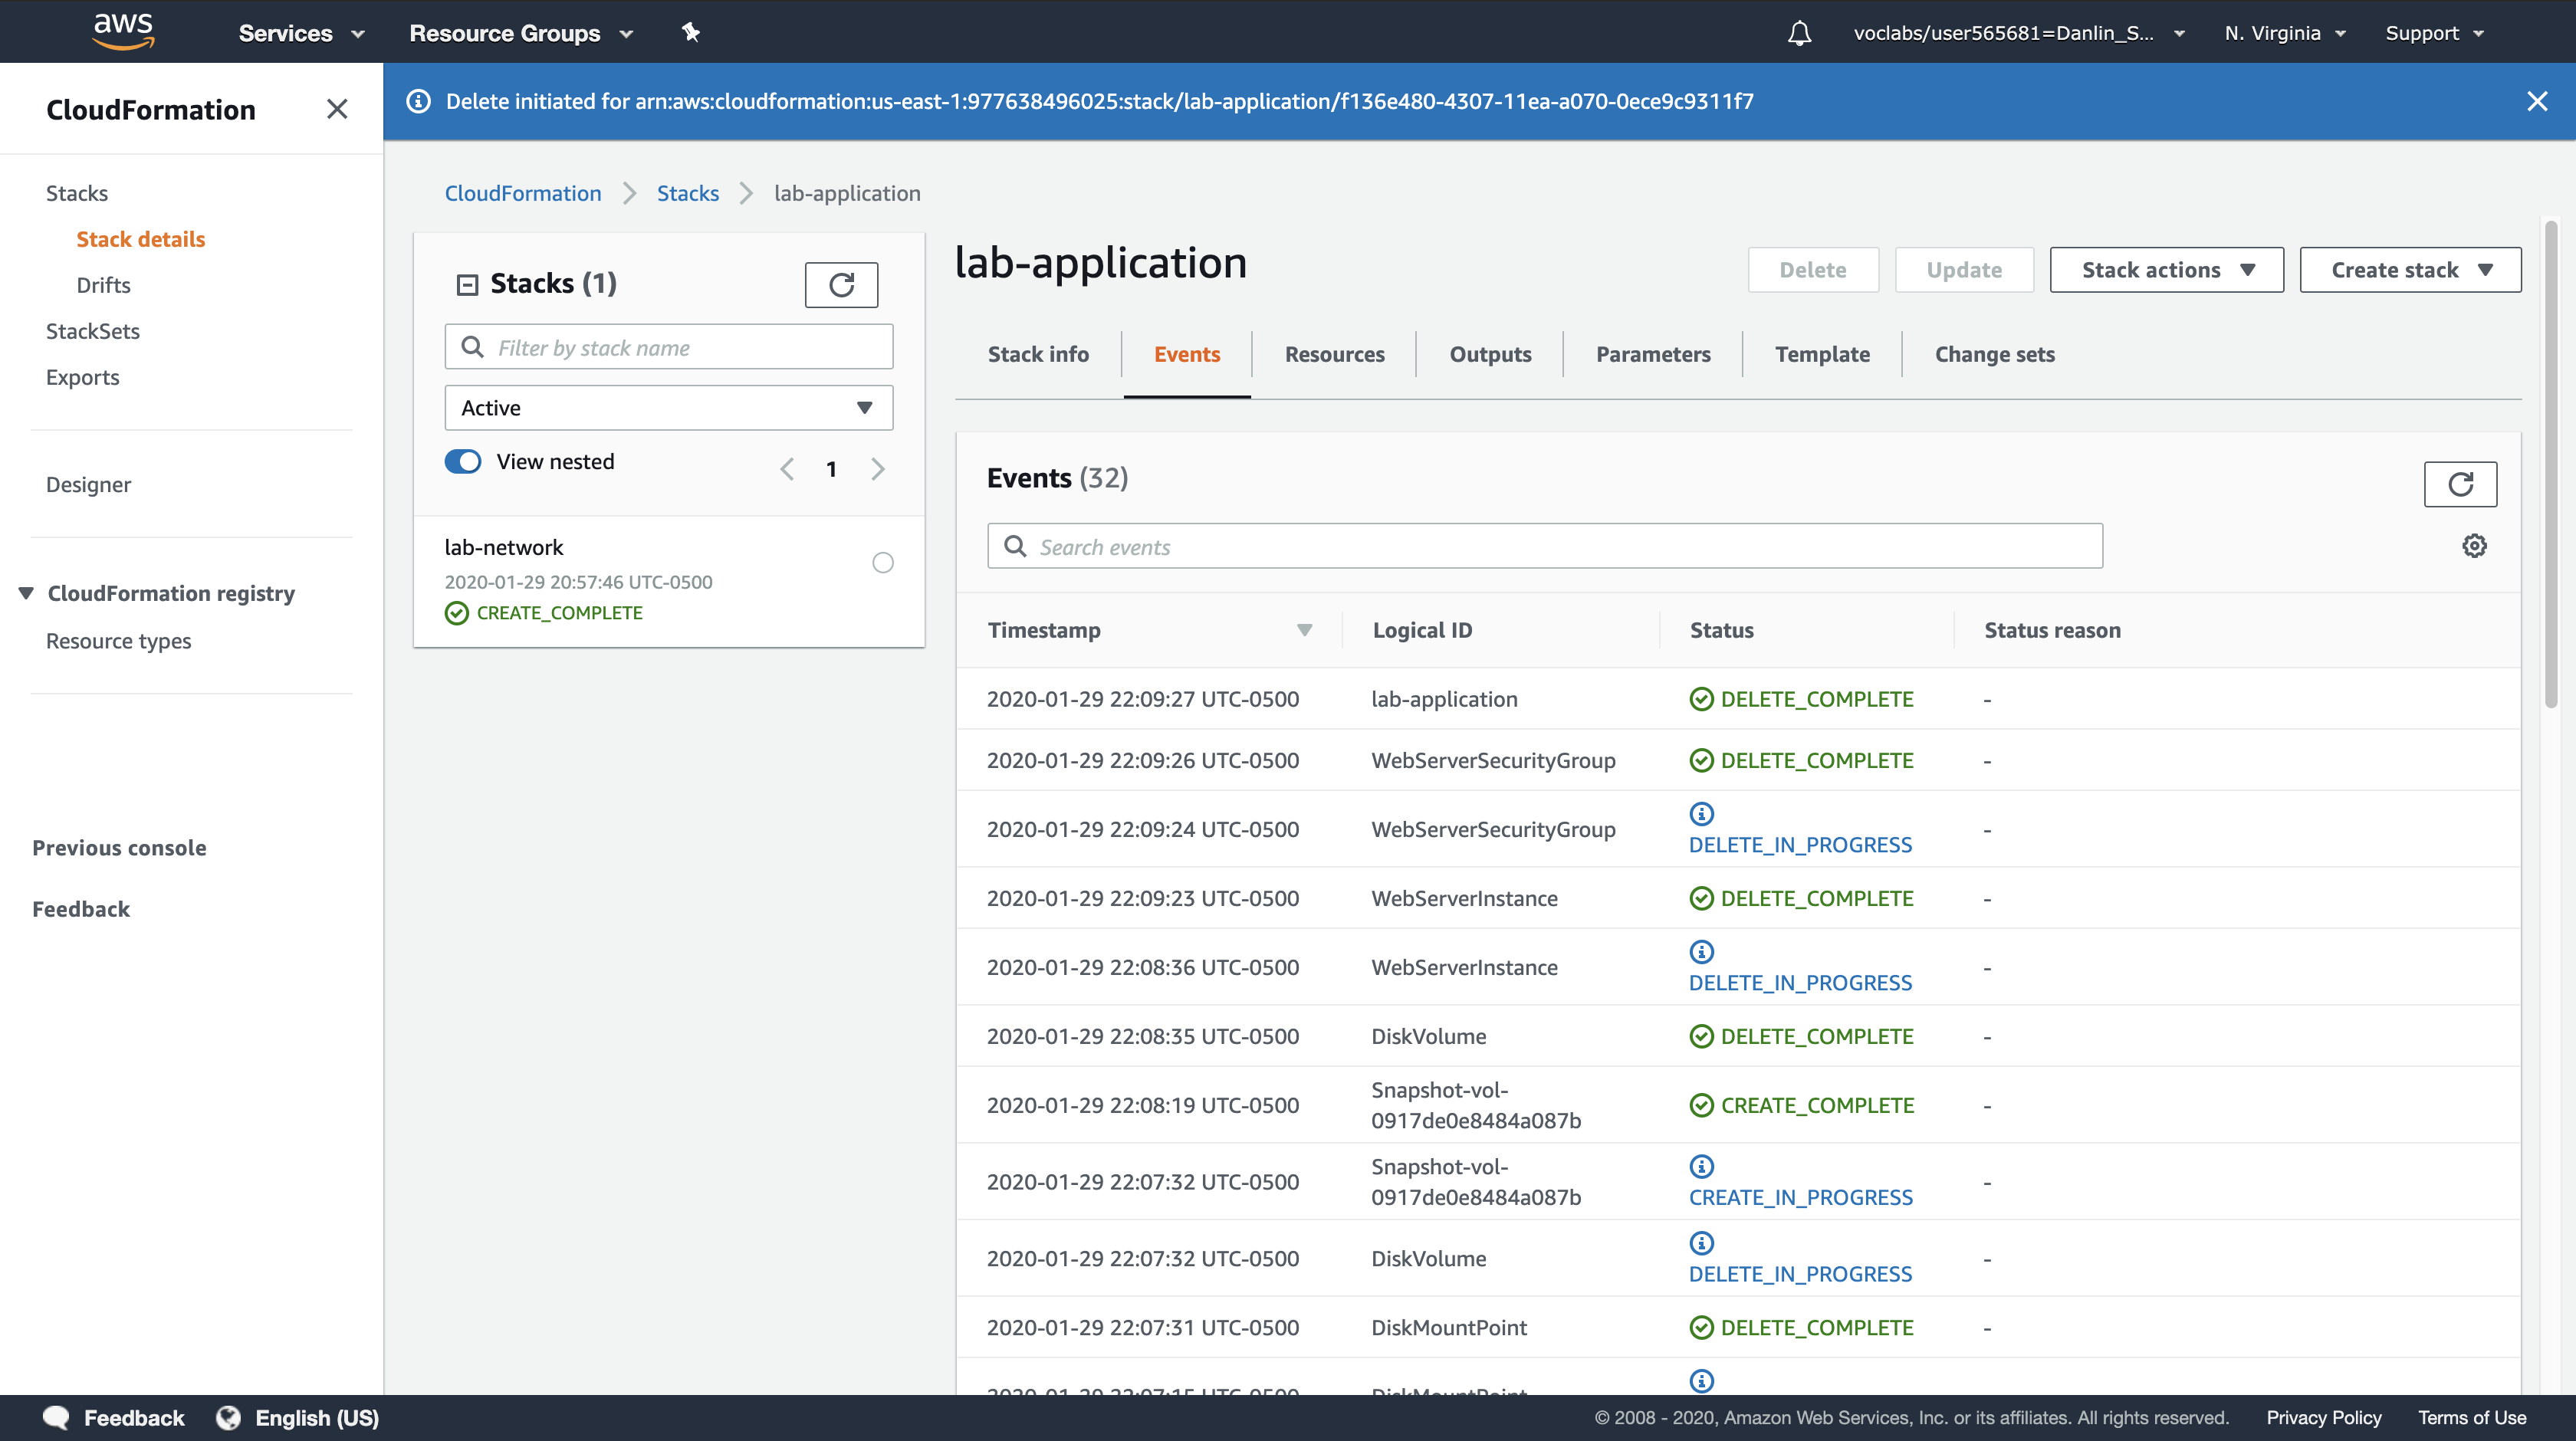Click the notifications bell icon
2576x1441 pixels.
(1799, 33)
